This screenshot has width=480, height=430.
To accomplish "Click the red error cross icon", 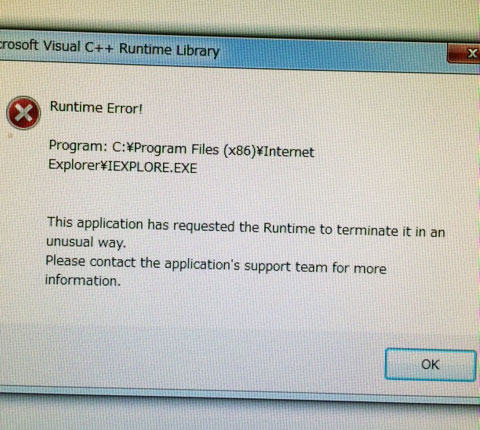I will click(x=23, y=113).
